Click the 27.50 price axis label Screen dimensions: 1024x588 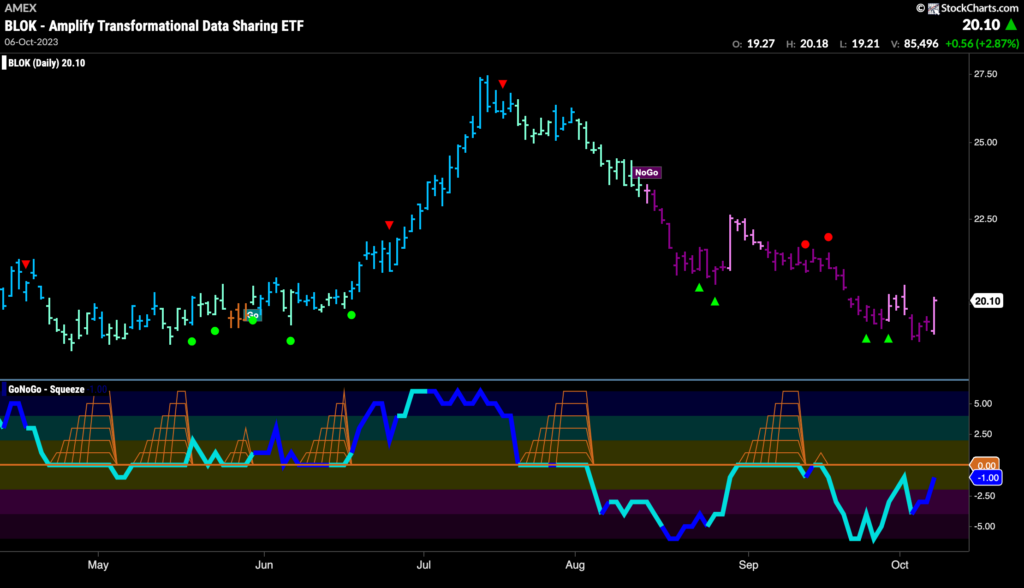pos(985,74)
